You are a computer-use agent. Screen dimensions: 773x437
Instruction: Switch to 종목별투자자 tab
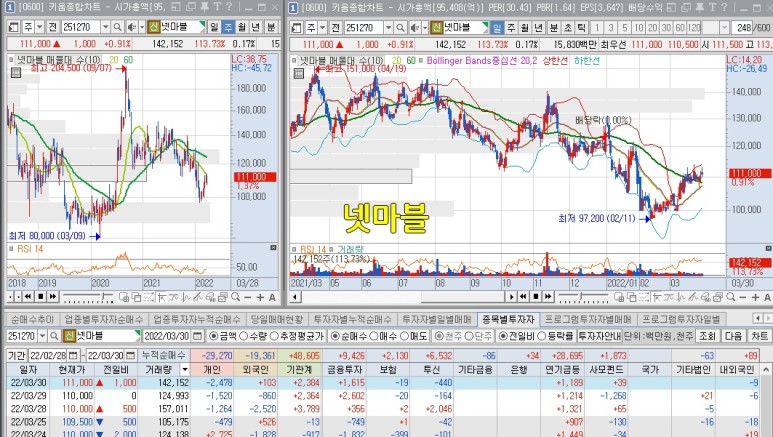508,320
